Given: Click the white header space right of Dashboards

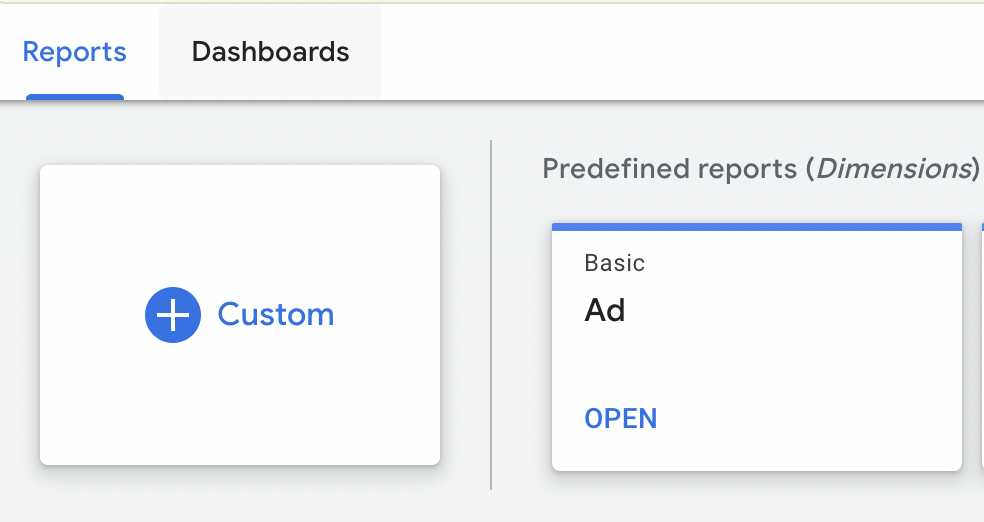Looking at the screenshot, I should pyautogui.click(x=680, y=52).
